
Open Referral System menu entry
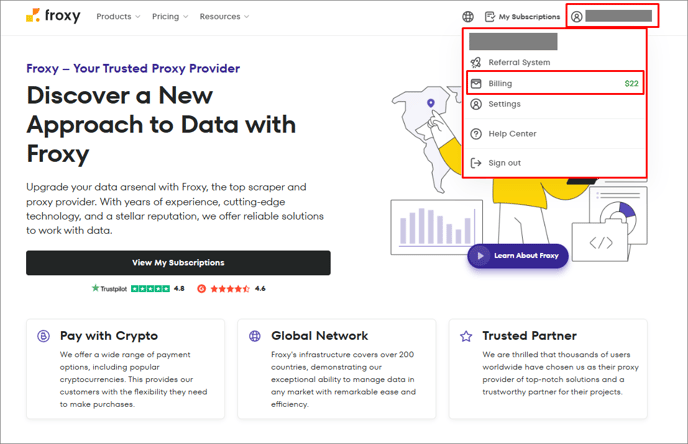555,62
